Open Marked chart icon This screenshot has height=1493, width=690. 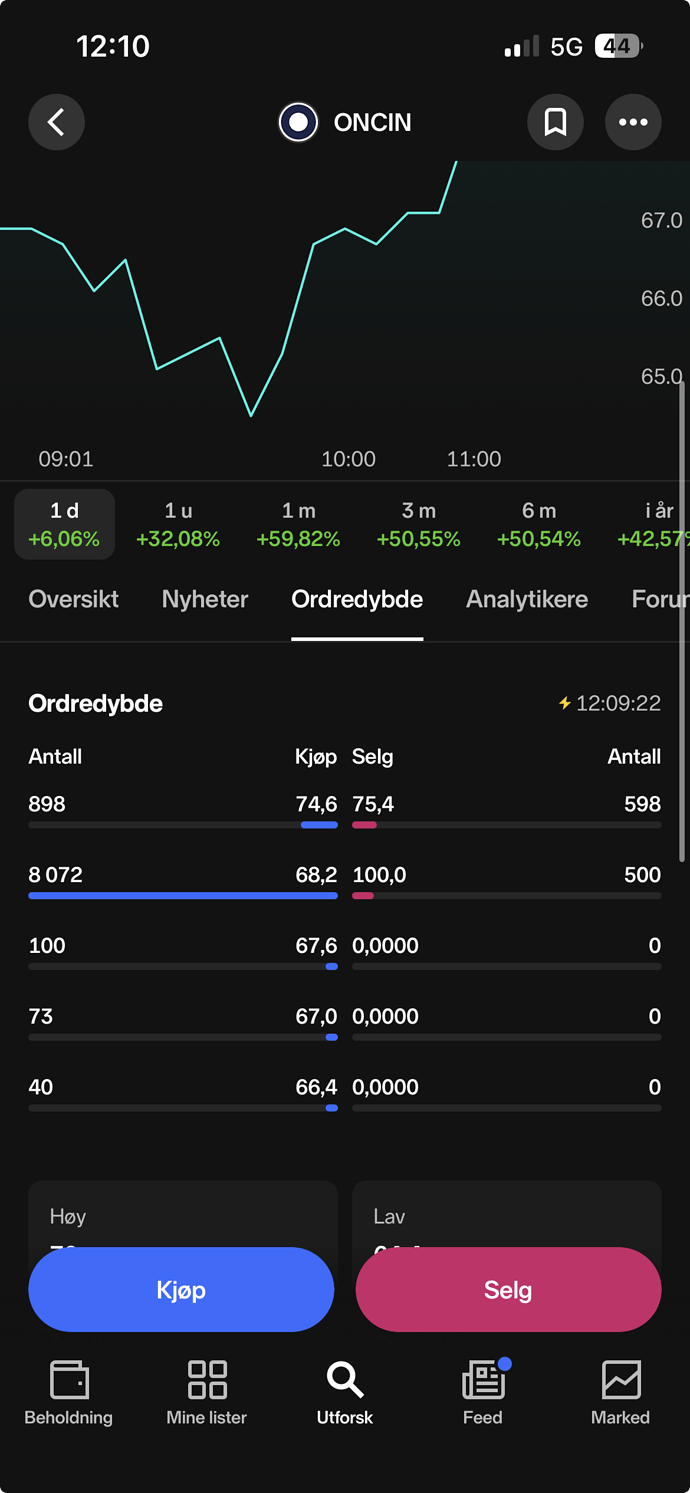click(621, 1380)
